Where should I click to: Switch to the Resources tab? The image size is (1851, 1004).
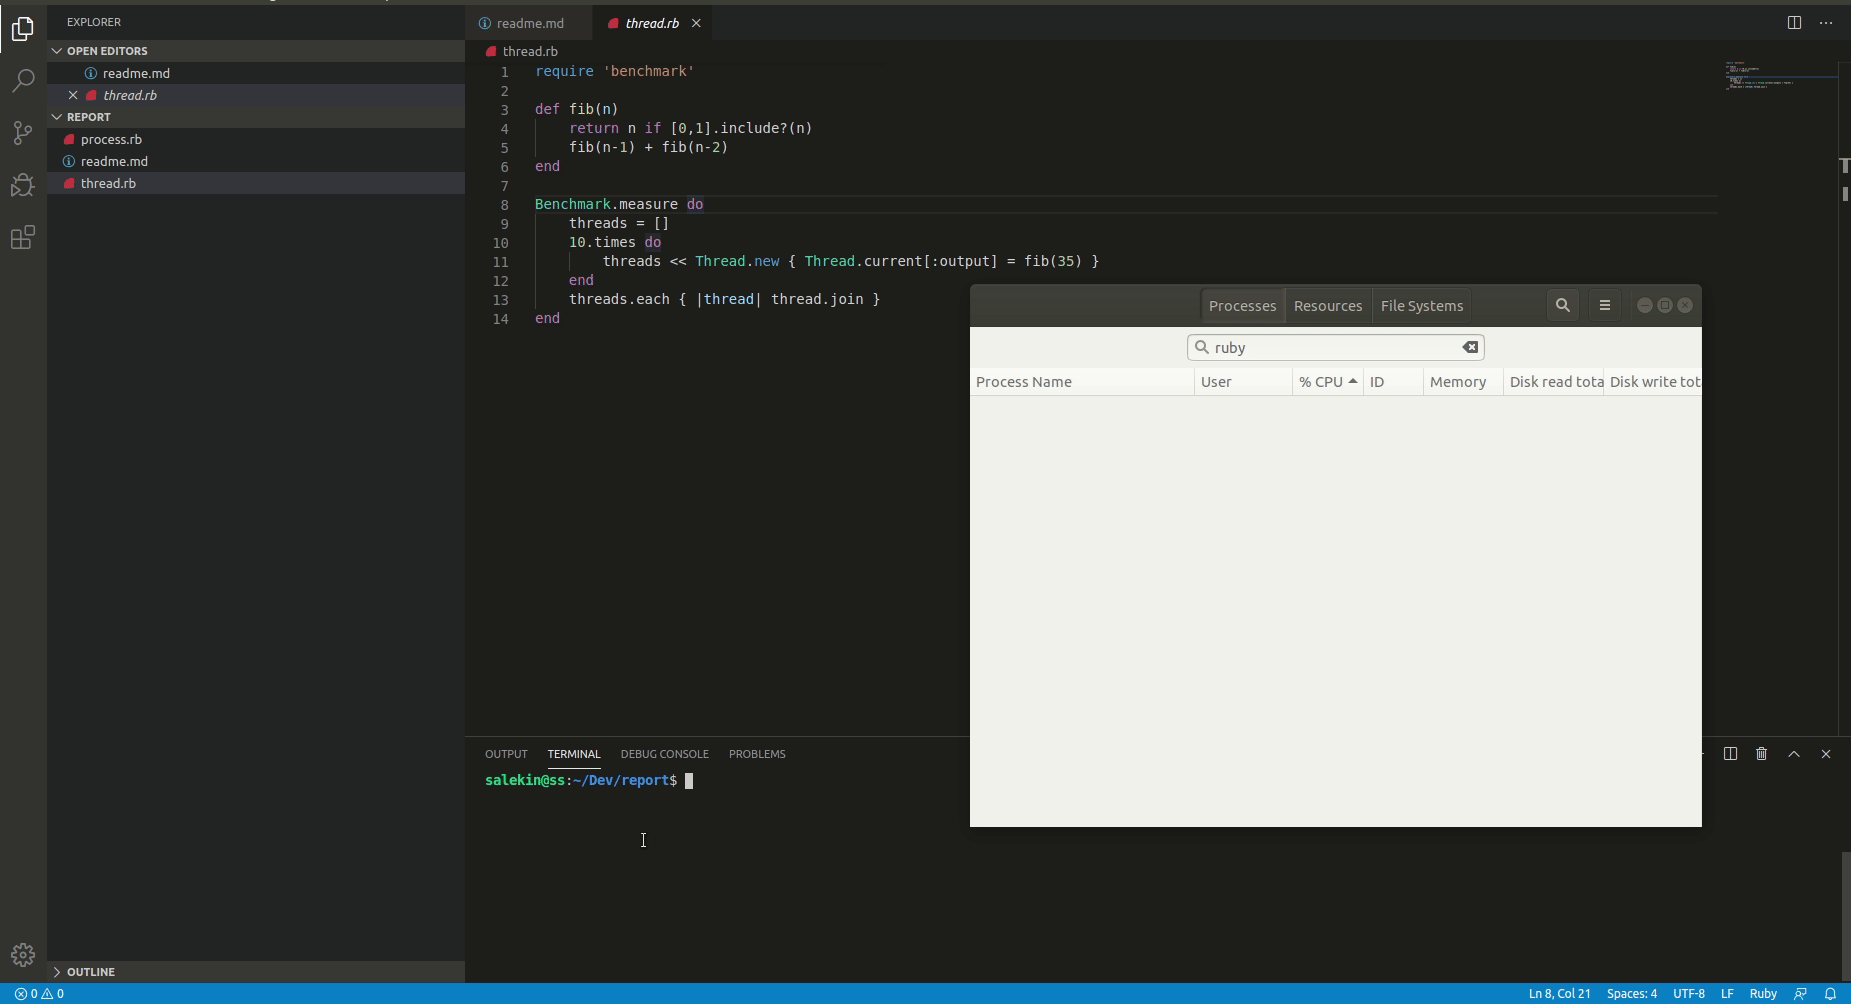click(x=1327, y=306)
